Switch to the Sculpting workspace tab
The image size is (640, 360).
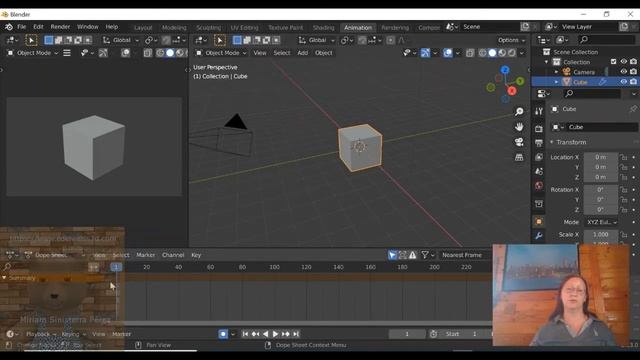(208, 27)
